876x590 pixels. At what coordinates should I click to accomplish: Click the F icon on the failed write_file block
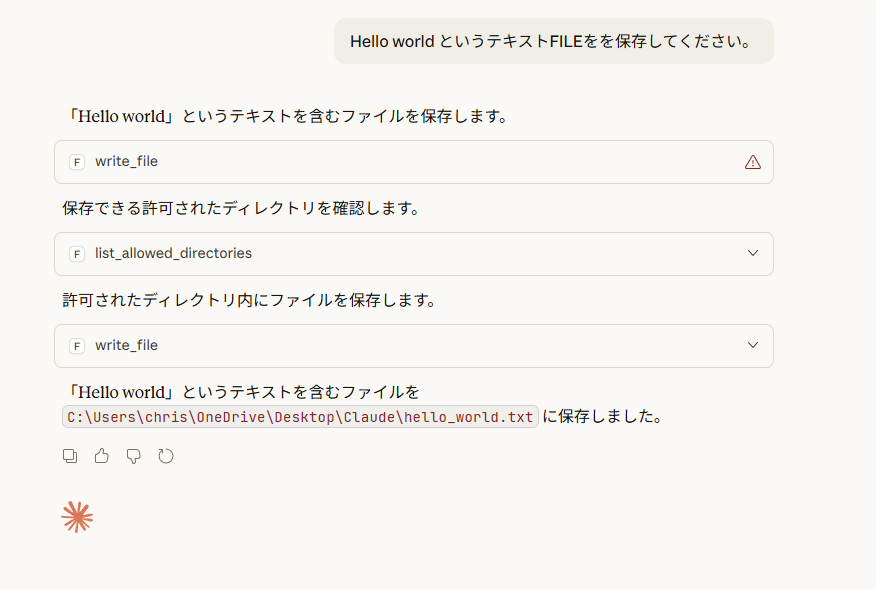pos(77,162)
